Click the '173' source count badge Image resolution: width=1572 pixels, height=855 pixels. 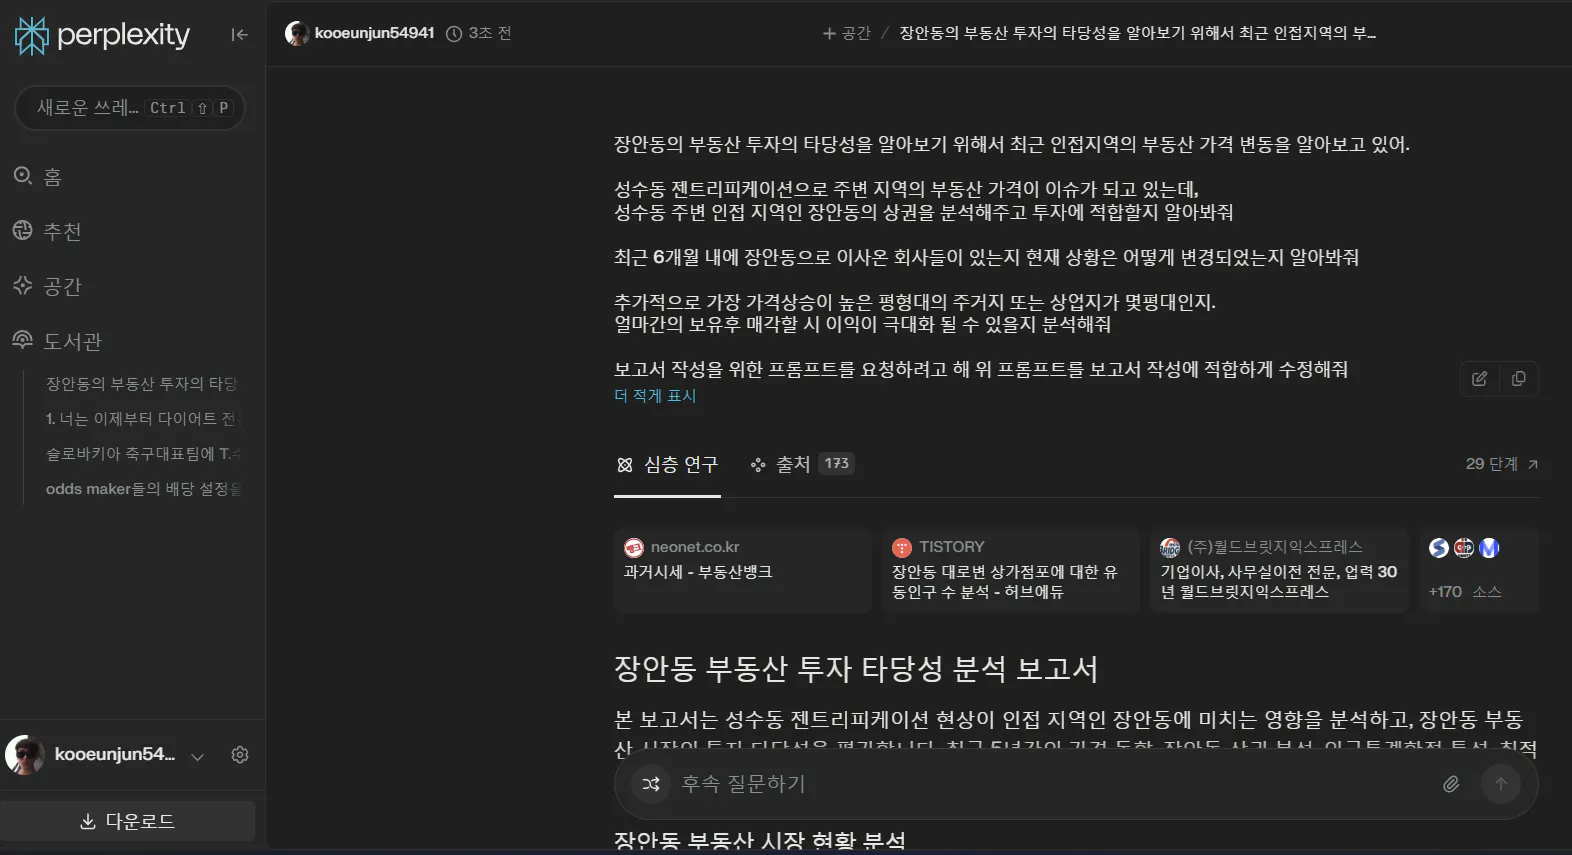coord(837,463)
